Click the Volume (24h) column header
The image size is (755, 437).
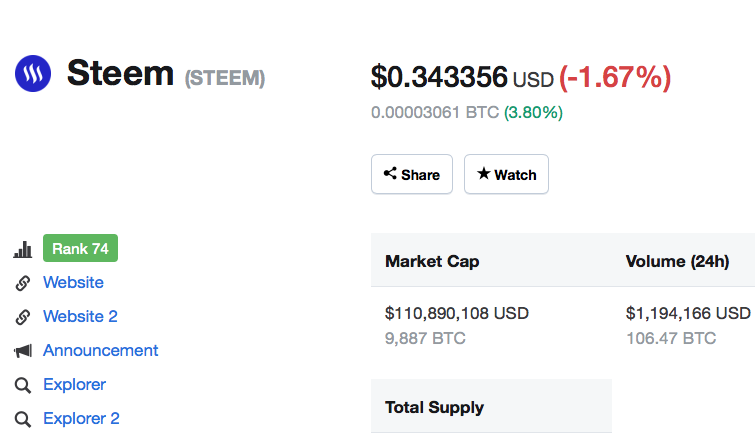coord(677,261)
